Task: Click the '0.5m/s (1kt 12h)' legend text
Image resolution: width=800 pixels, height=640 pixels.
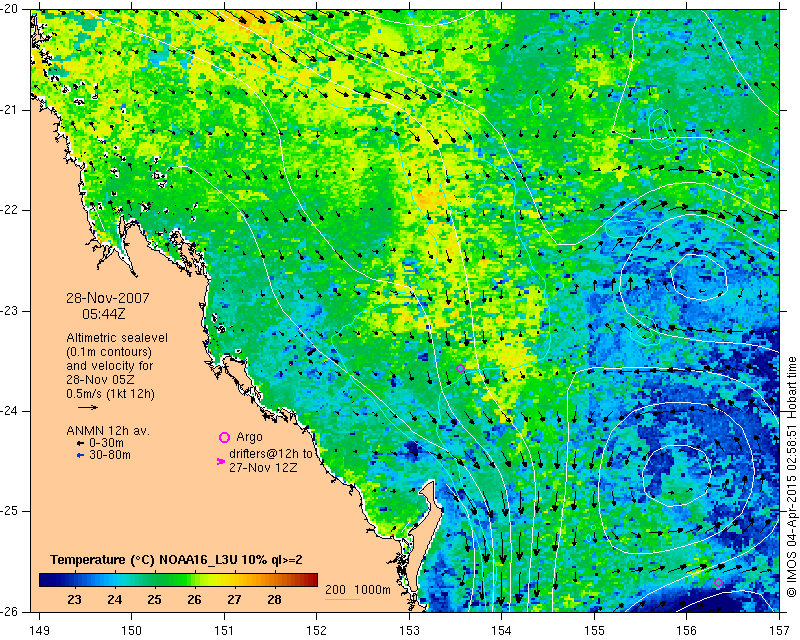Action: click(110, 394)
